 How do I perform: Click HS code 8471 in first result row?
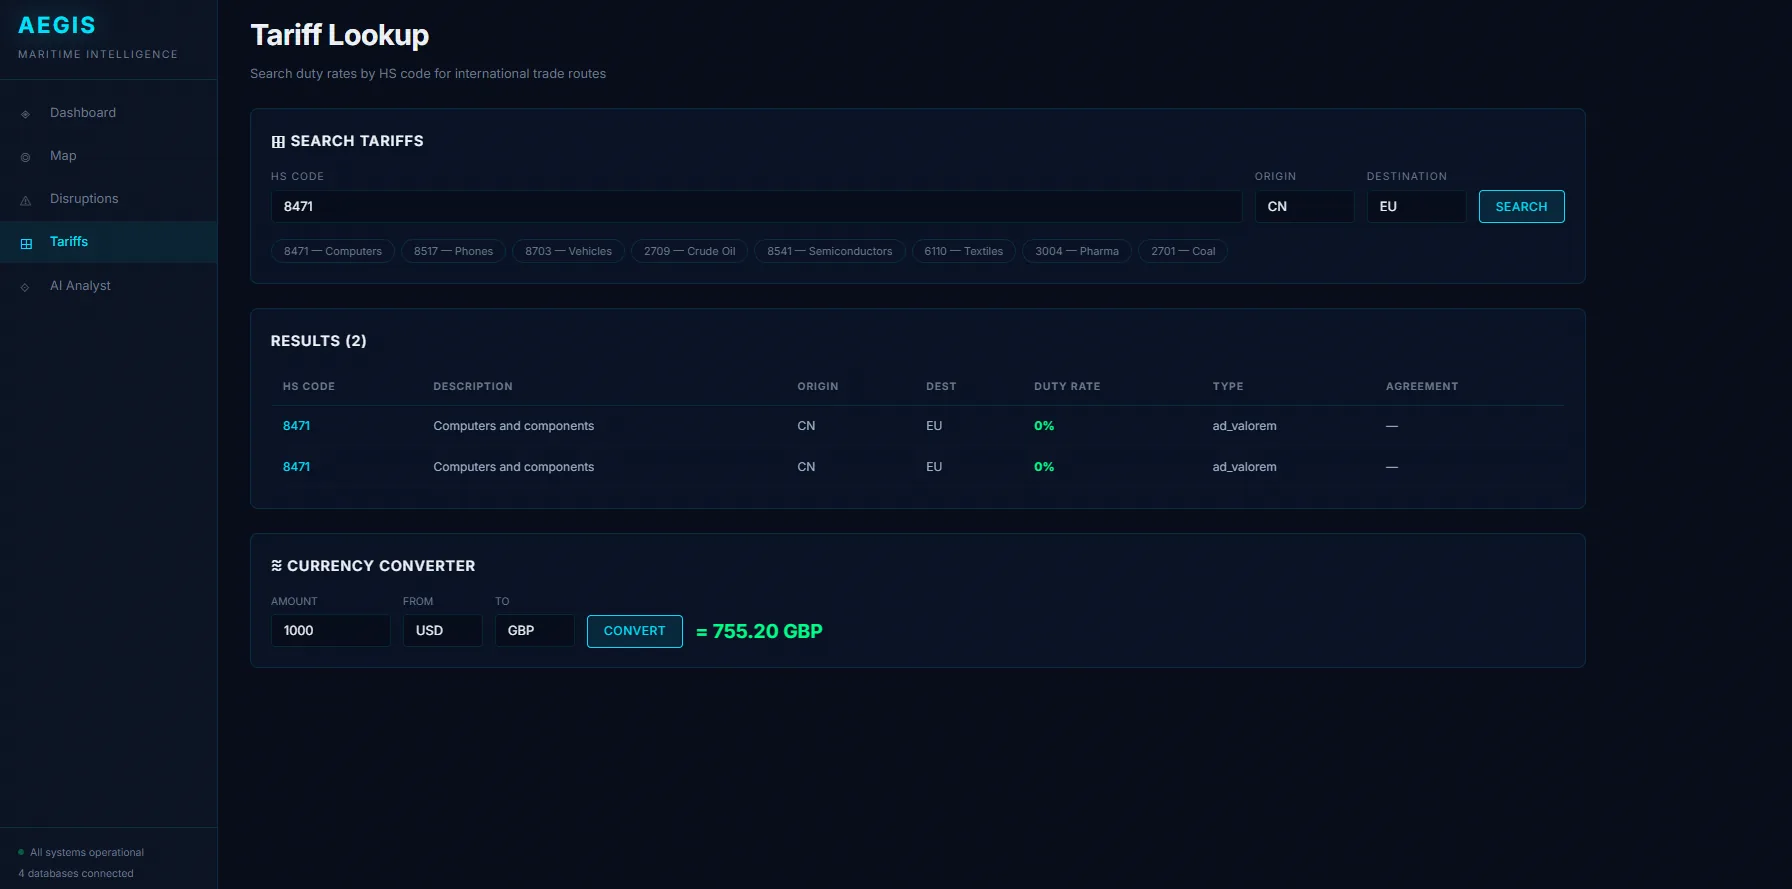pyautogui.click(x=297, y=426)
